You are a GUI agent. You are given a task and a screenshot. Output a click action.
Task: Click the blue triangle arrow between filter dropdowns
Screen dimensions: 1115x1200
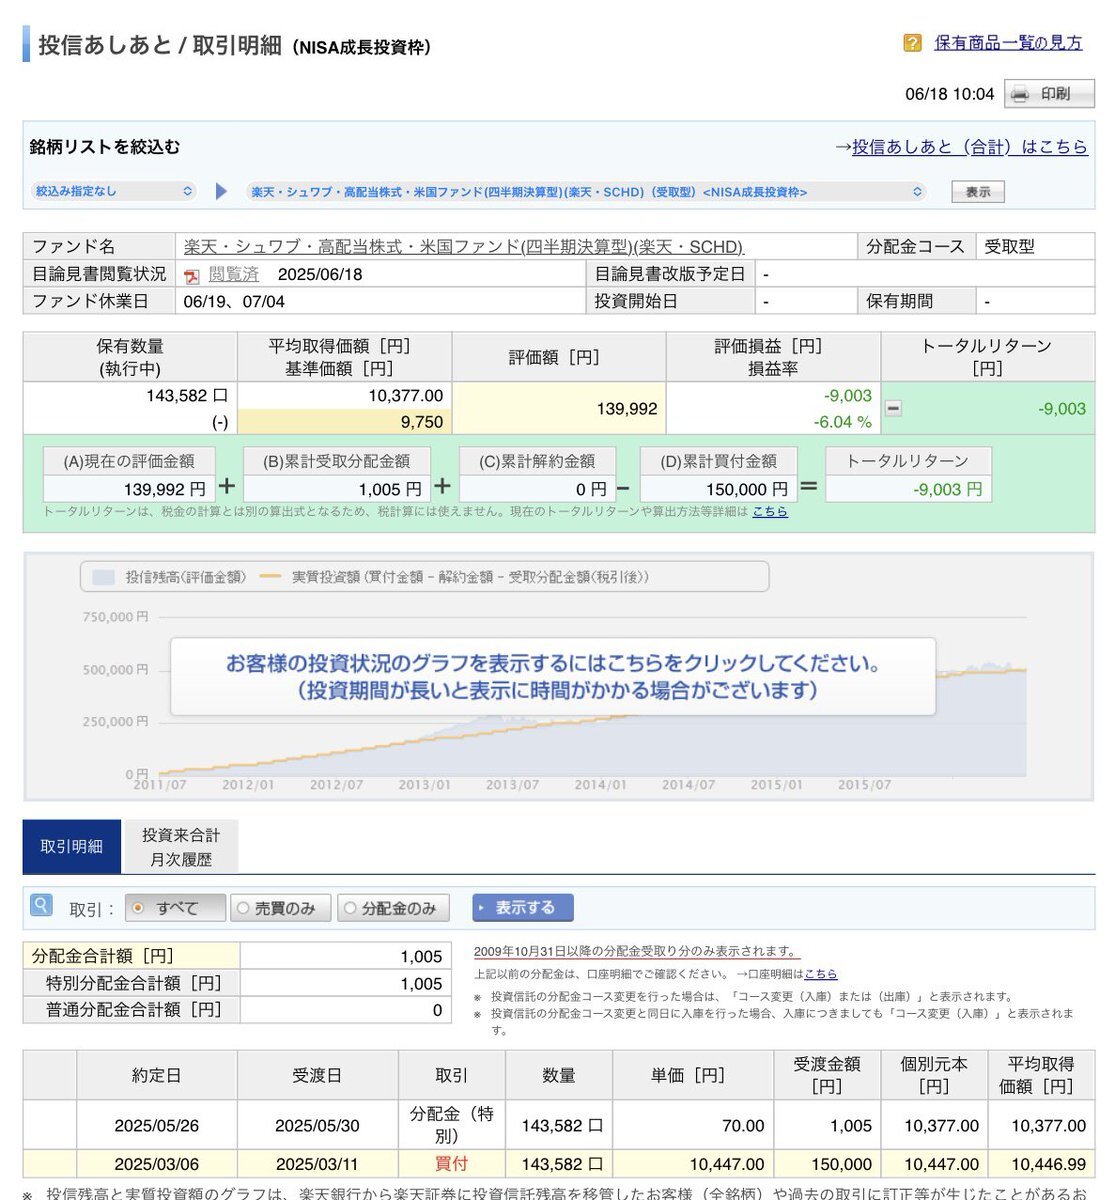pyautogui.click(x=222, y=191)
